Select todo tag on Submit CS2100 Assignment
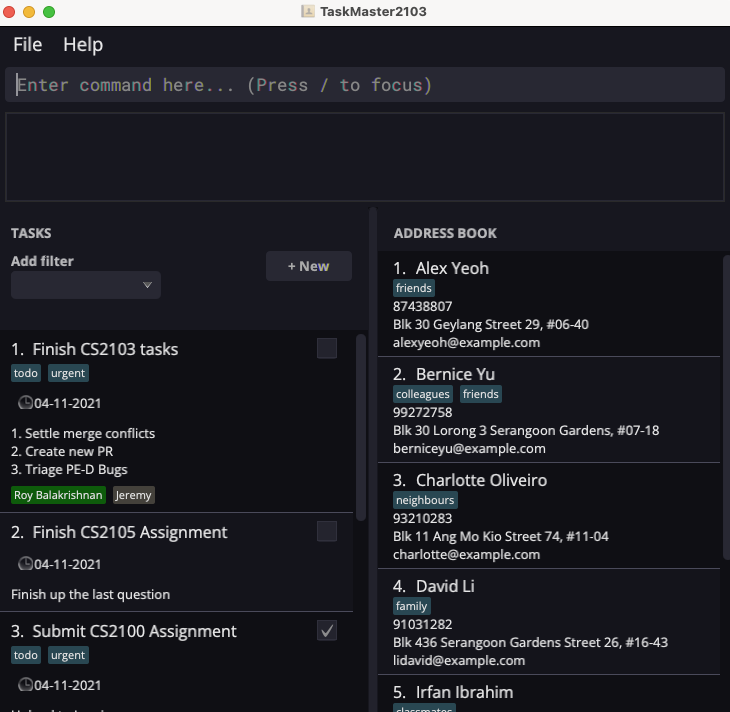Image resolution: width=730 pixels, height=712 pixels. click(x=26, y=655)
